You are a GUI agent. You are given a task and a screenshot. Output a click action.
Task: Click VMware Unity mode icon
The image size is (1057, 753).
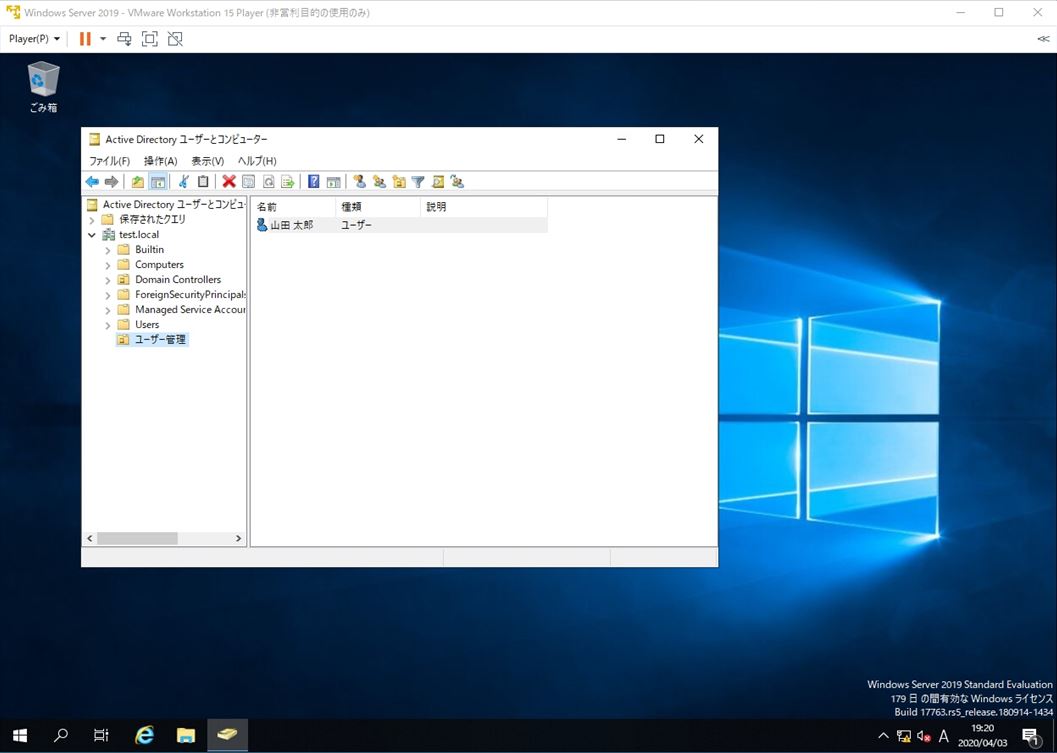tap(175, 39)
